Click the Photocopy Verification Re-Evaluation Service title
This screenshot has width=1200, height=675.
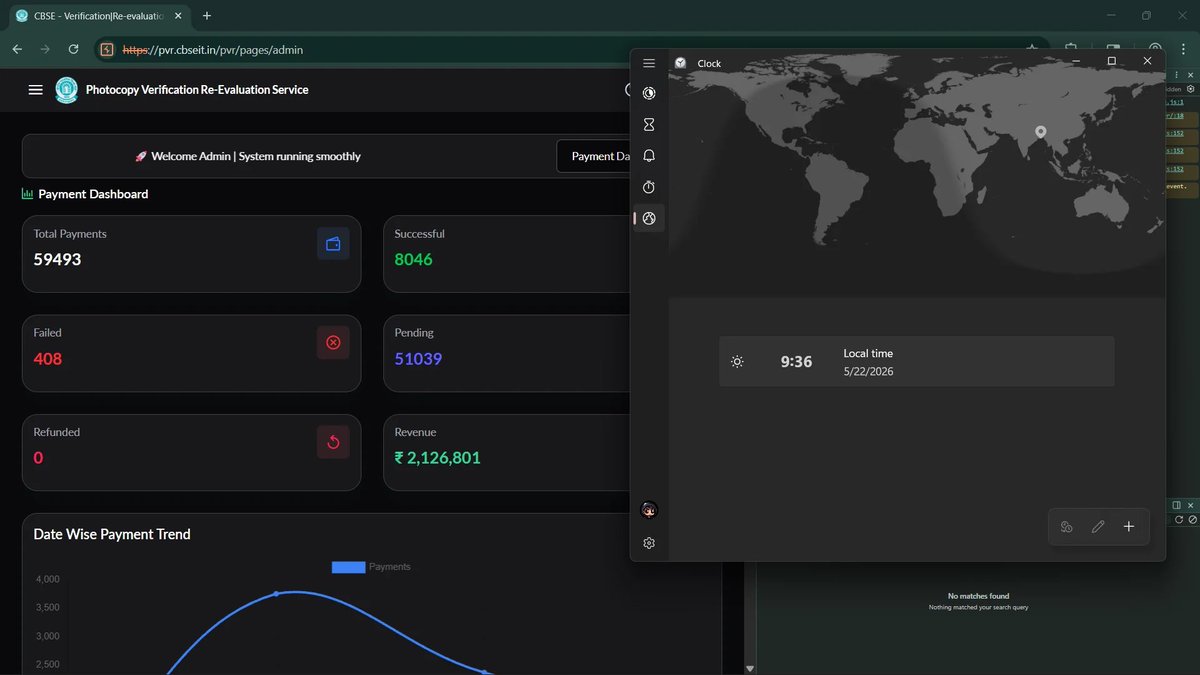(197, 90)
